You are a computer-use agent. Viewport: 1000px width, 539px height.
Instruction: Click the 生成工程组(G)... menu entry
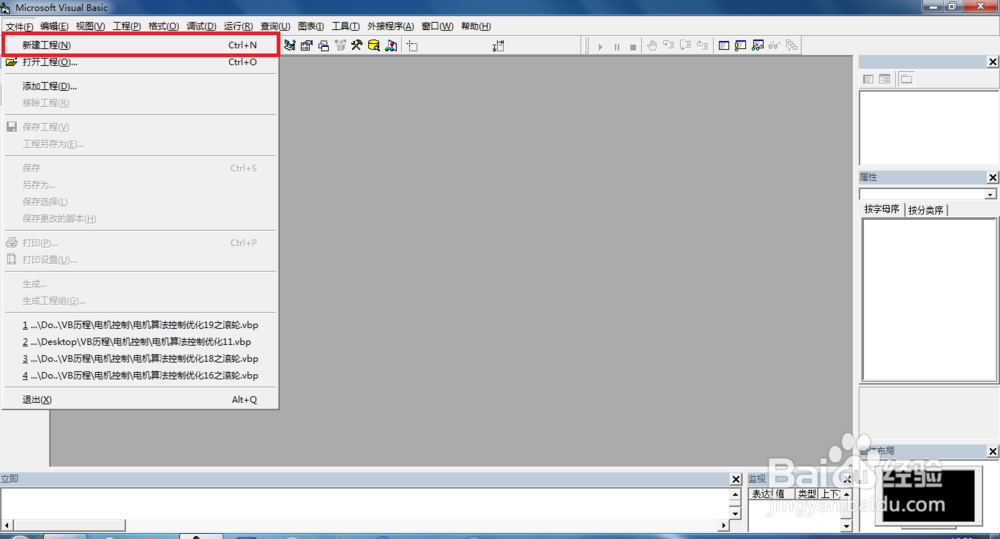pyautogui.click(x=140, y=300)
